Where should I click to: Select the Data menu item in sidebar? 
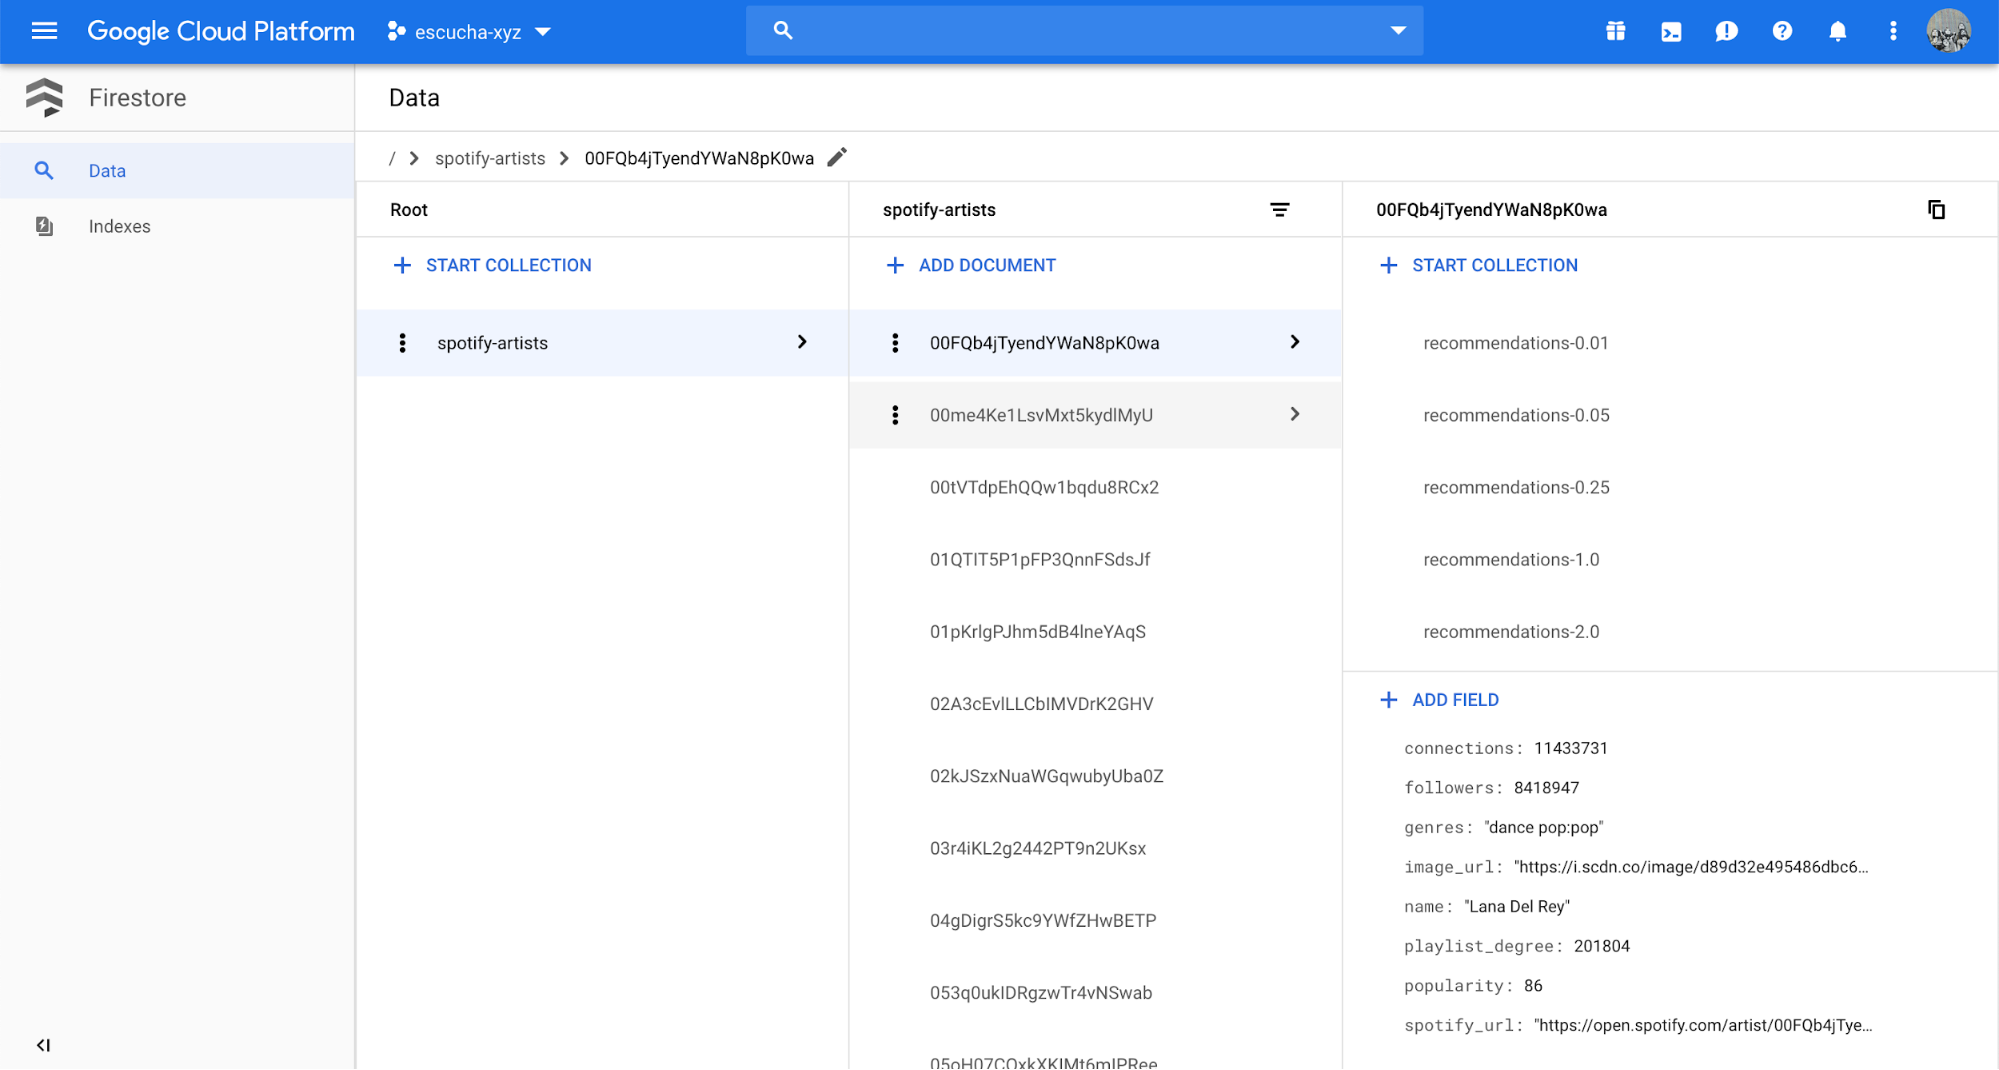[177, 171]
